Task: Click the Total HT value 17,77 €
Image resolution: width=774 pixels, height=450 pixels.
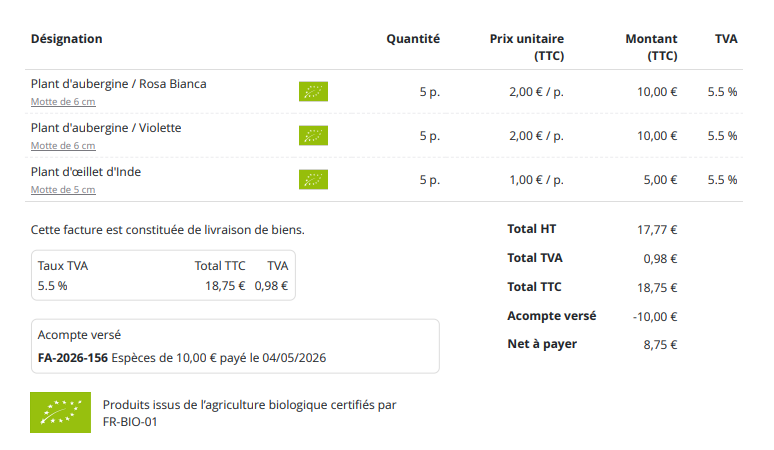Action: [657, 230]
